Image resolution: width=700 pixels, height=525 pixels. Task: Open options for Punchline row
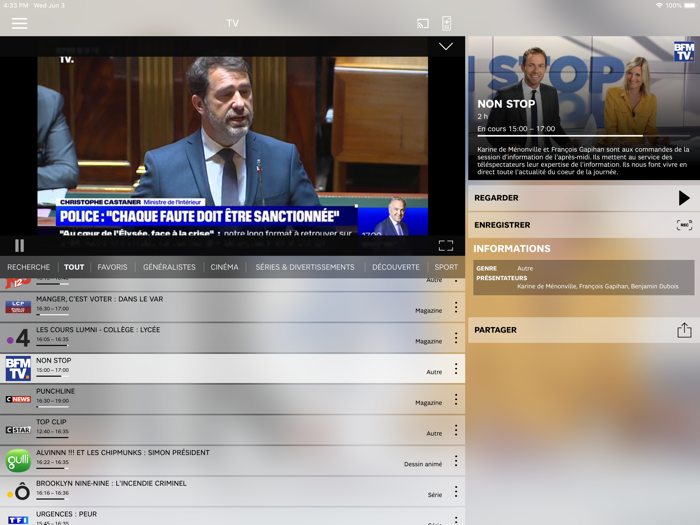pyautogui.click(x=456, y=399)
